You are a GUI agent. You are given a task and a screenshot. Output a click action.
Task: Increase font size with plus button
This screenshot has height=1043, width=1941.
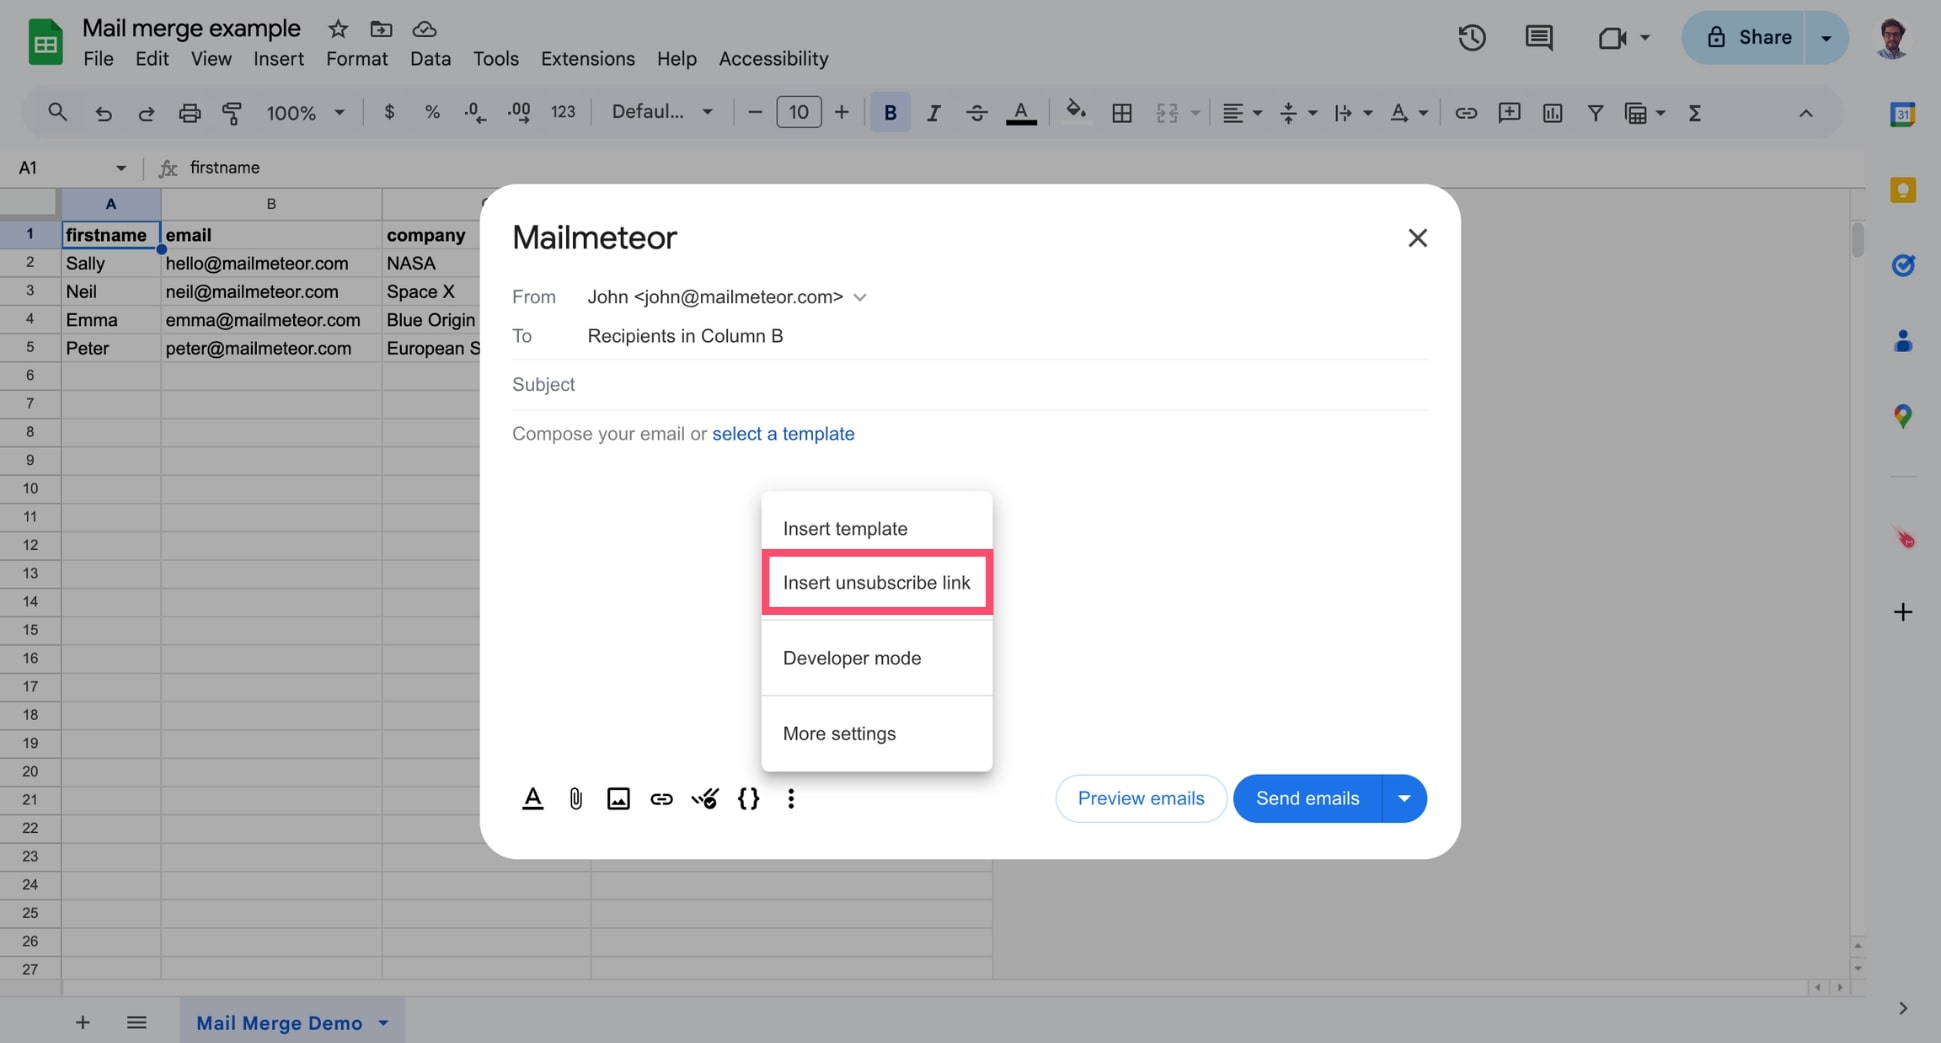(x=841, y=112)
